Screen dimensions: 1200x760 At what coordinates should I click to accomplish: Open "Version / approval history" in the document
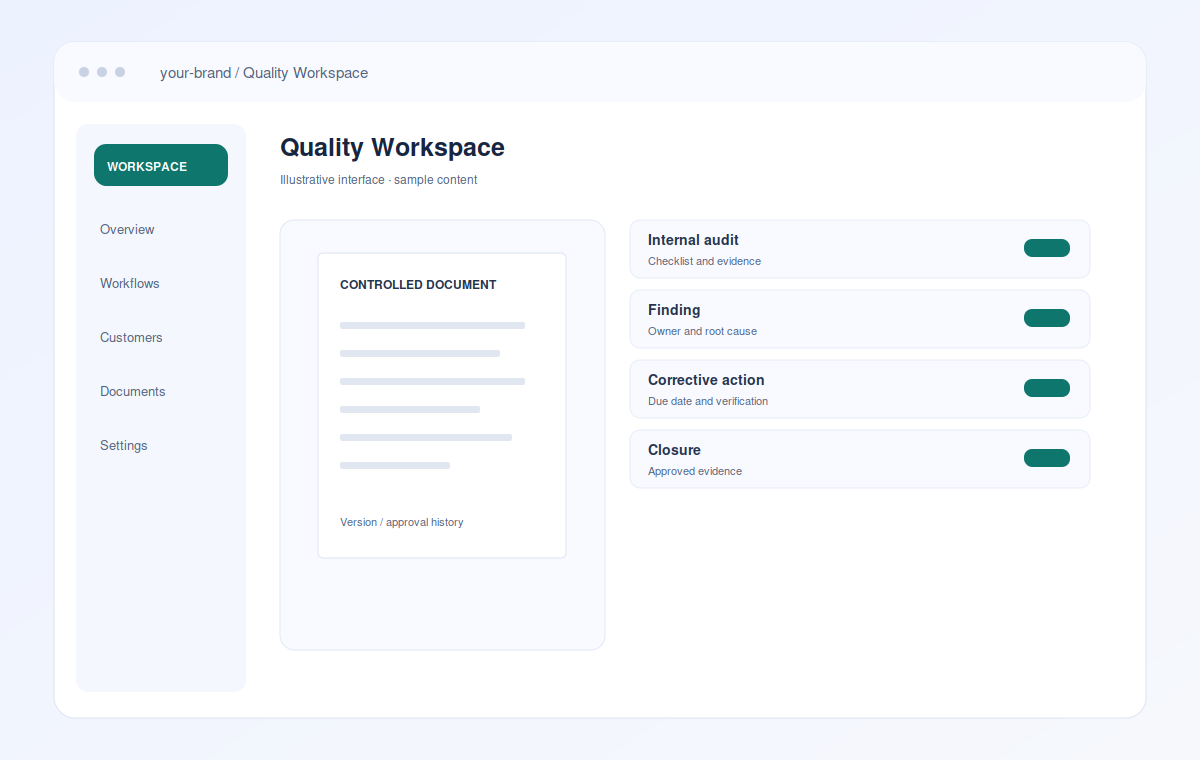402,522
